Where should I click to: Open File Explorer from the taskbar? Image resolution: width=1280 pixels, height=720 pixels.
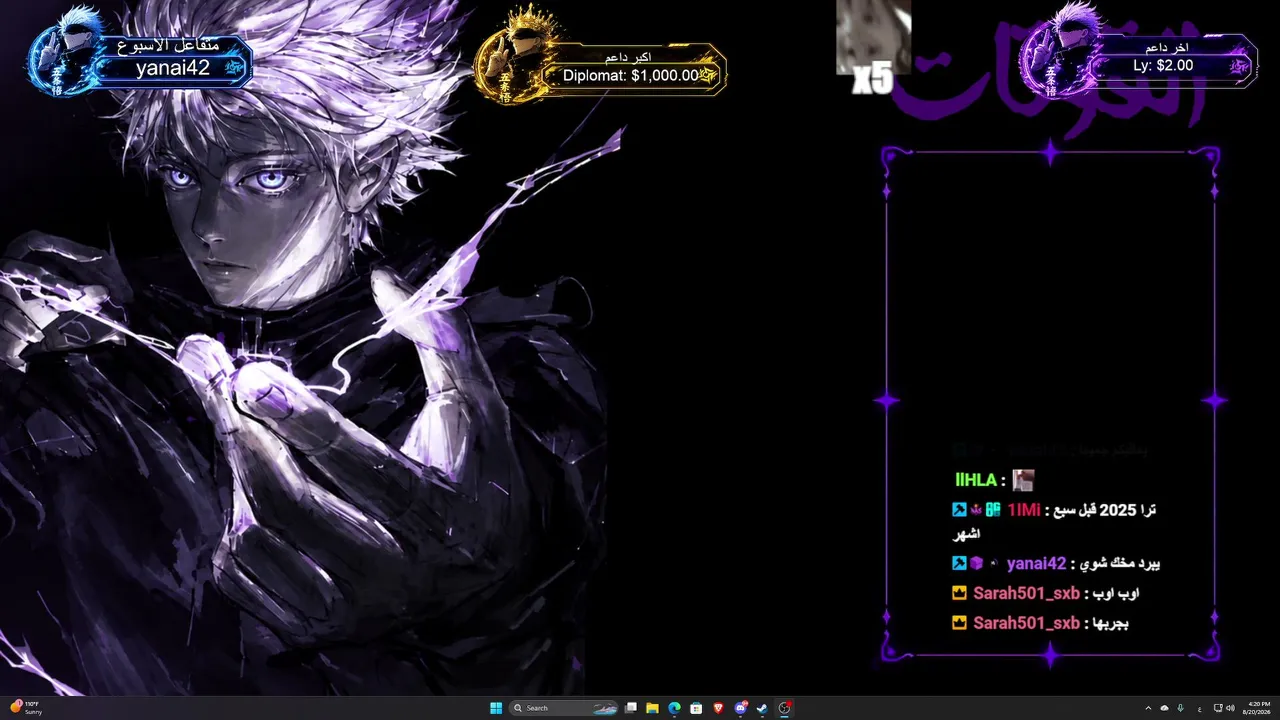click(x=652, y=708)
